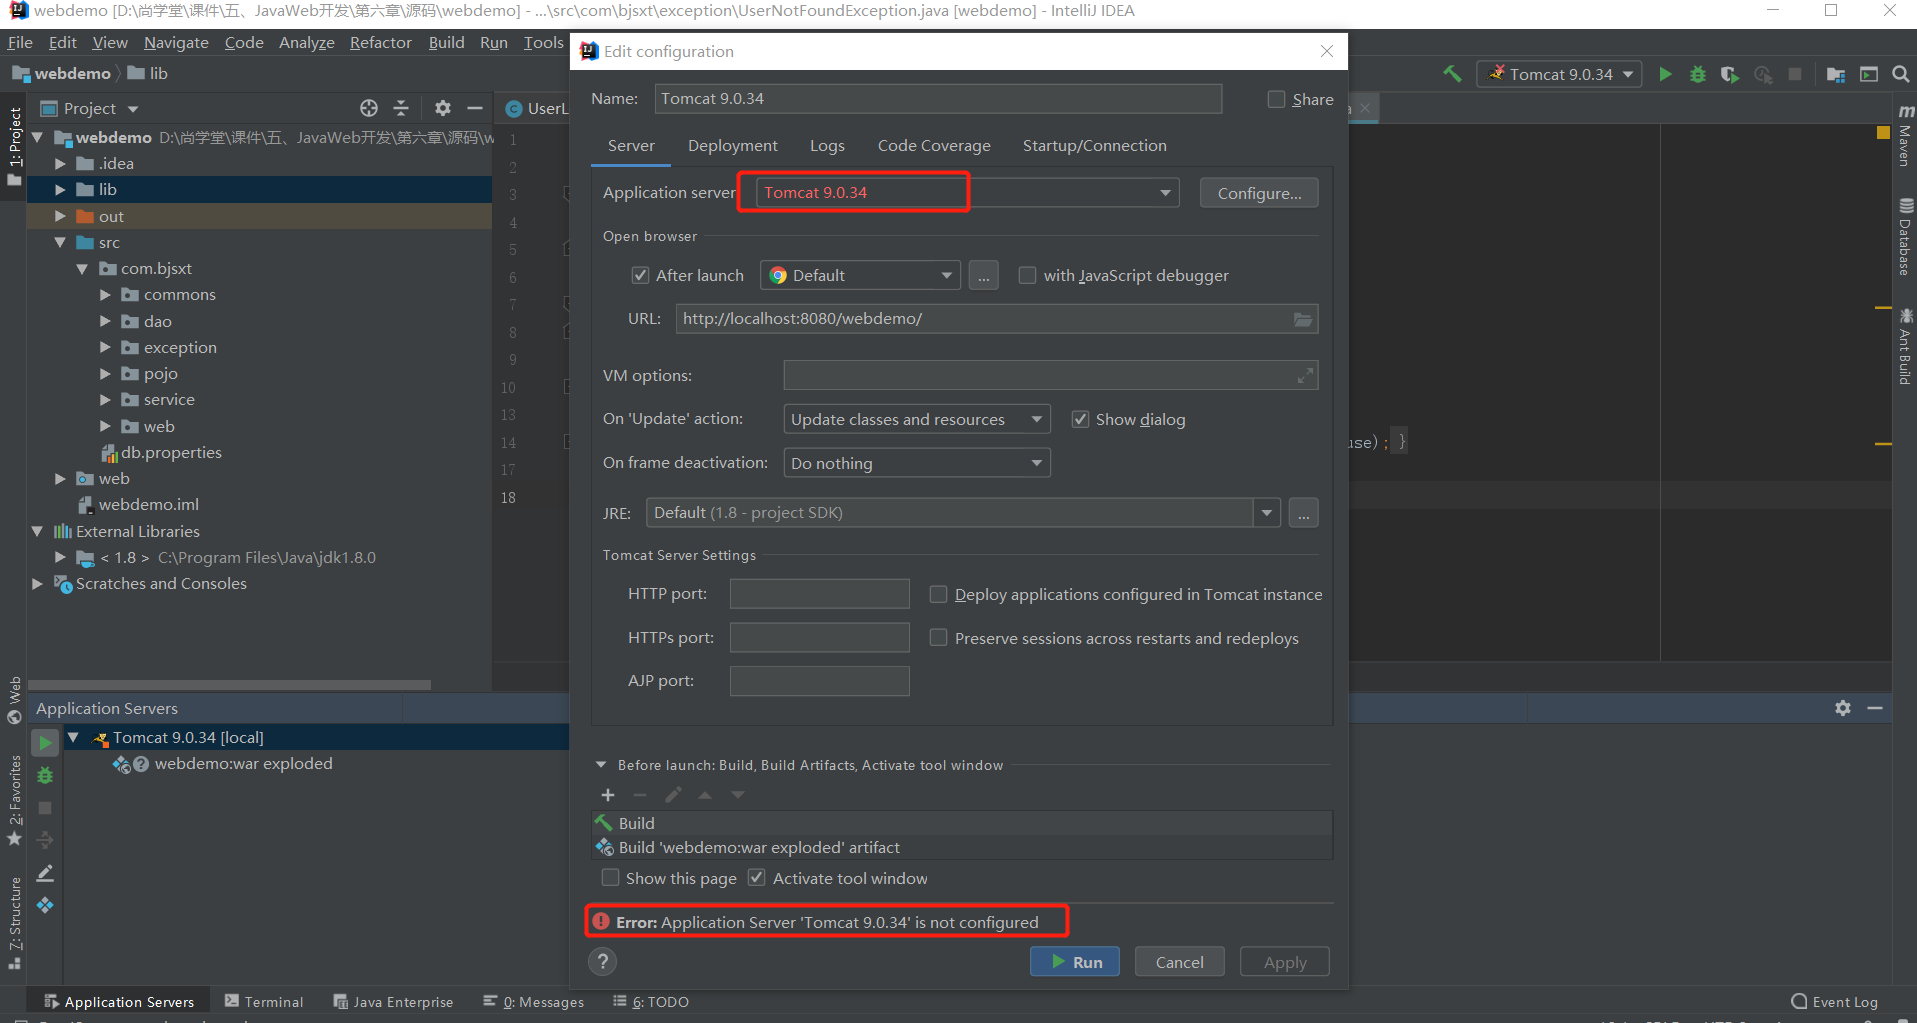Debug server from Application Servers bug icon
Screen dimensions: 1917x1023
pyautogui.click(x=45, y=775)
